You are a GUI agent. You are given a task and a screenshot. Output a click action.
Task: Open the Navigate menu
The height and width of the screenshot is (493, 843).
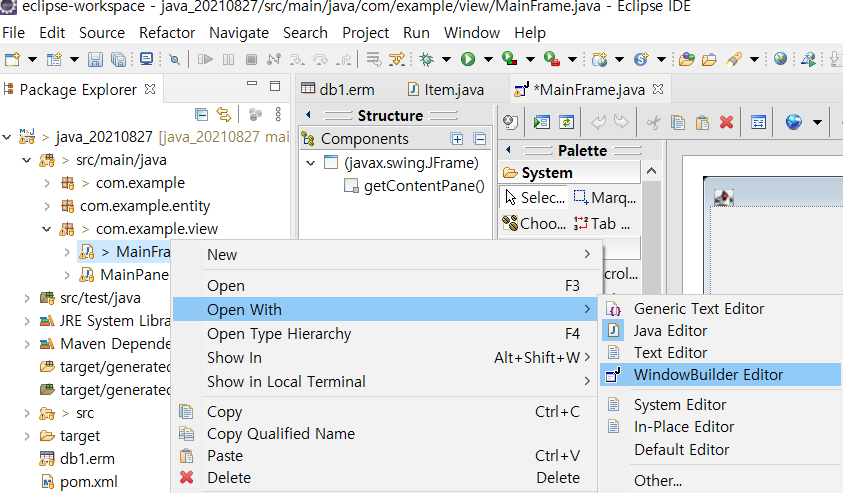[x=239, y=33]
